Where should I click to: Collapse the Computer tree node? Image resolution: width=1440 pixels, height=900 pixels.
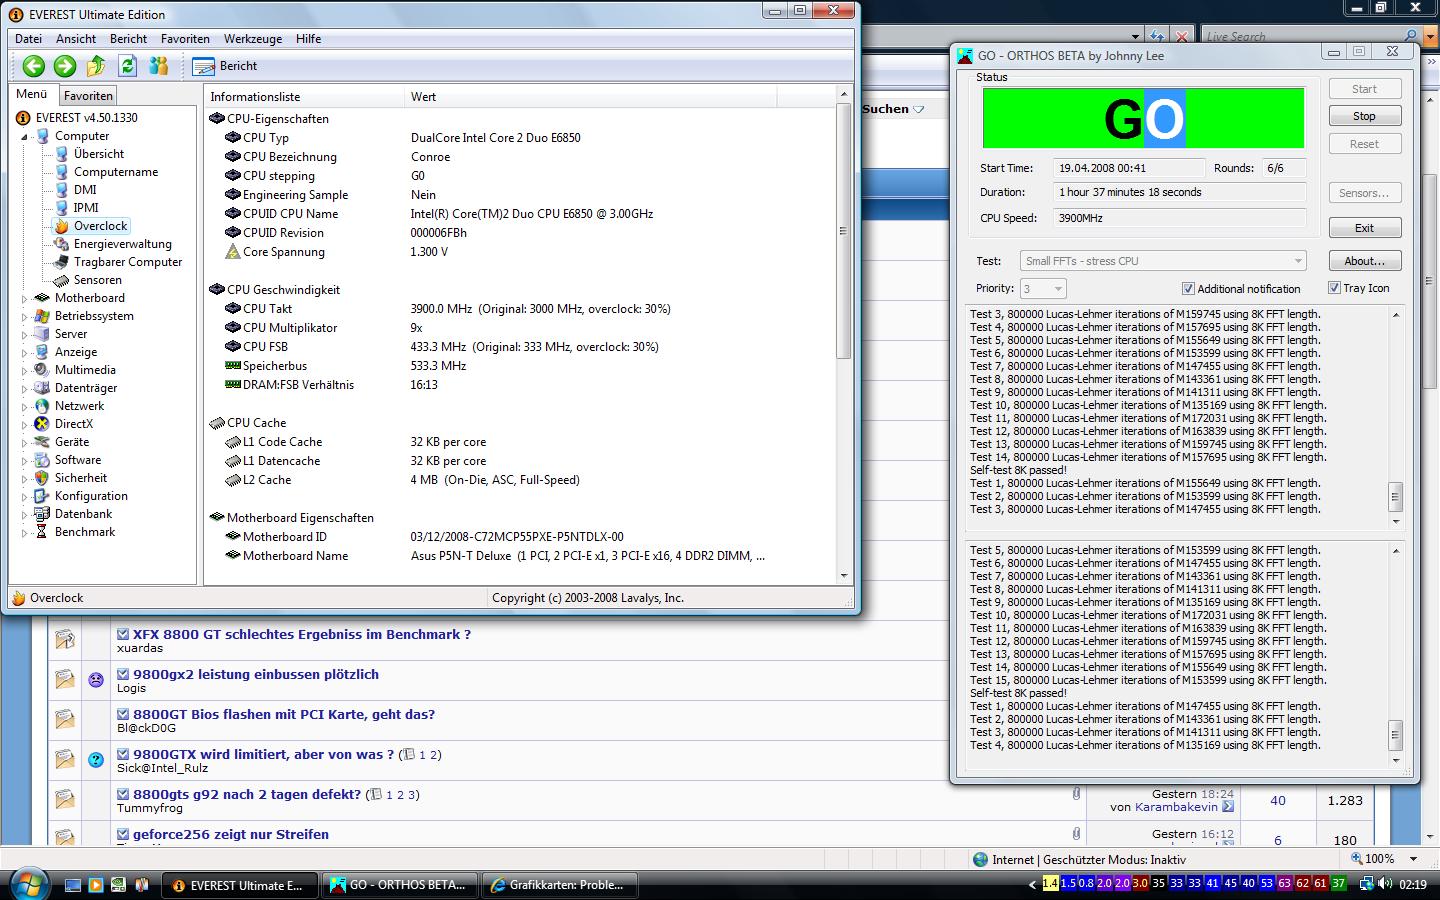25,137
